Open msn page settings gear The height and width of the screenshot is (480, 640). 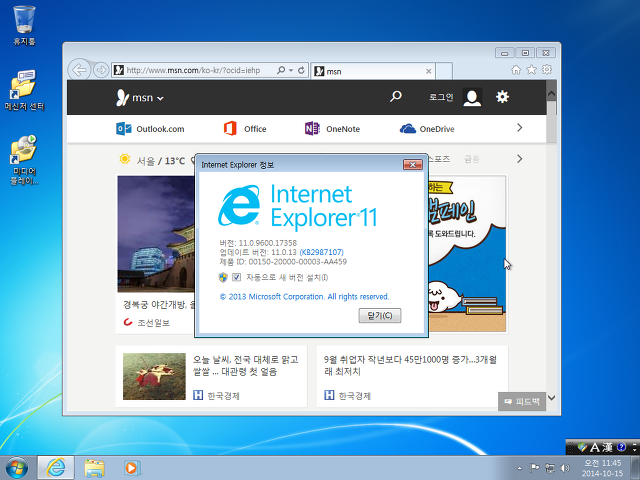pyautogui.click(x=502, y=97)
